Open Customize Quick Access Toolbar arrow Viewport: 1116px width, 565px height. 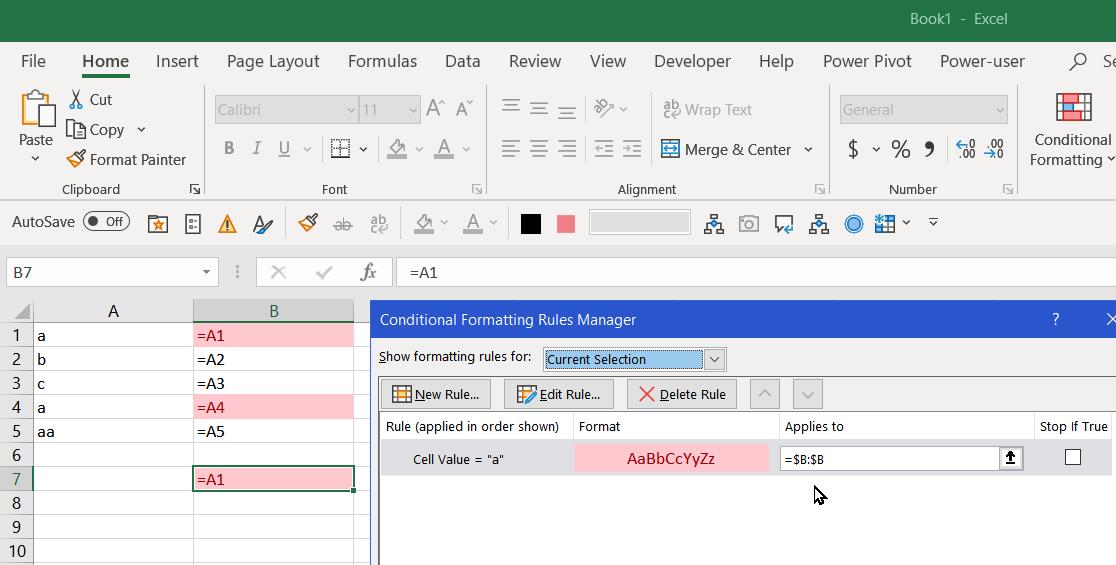[x=933, y=223]
